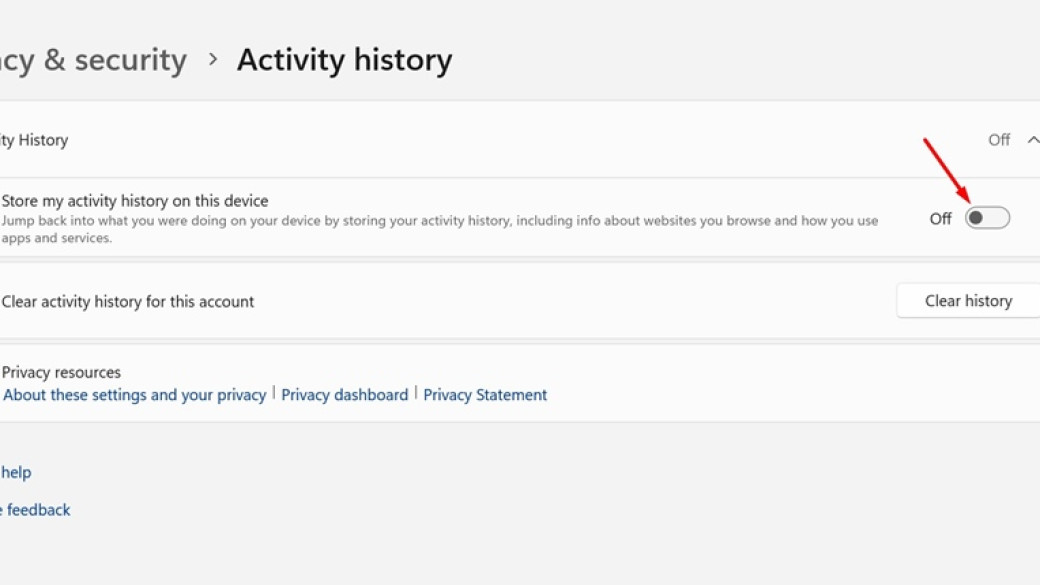This screenshot has height=585, width=1040.
Task: Click the Off label beside the toggle
Action: click(x=941, y=219)
